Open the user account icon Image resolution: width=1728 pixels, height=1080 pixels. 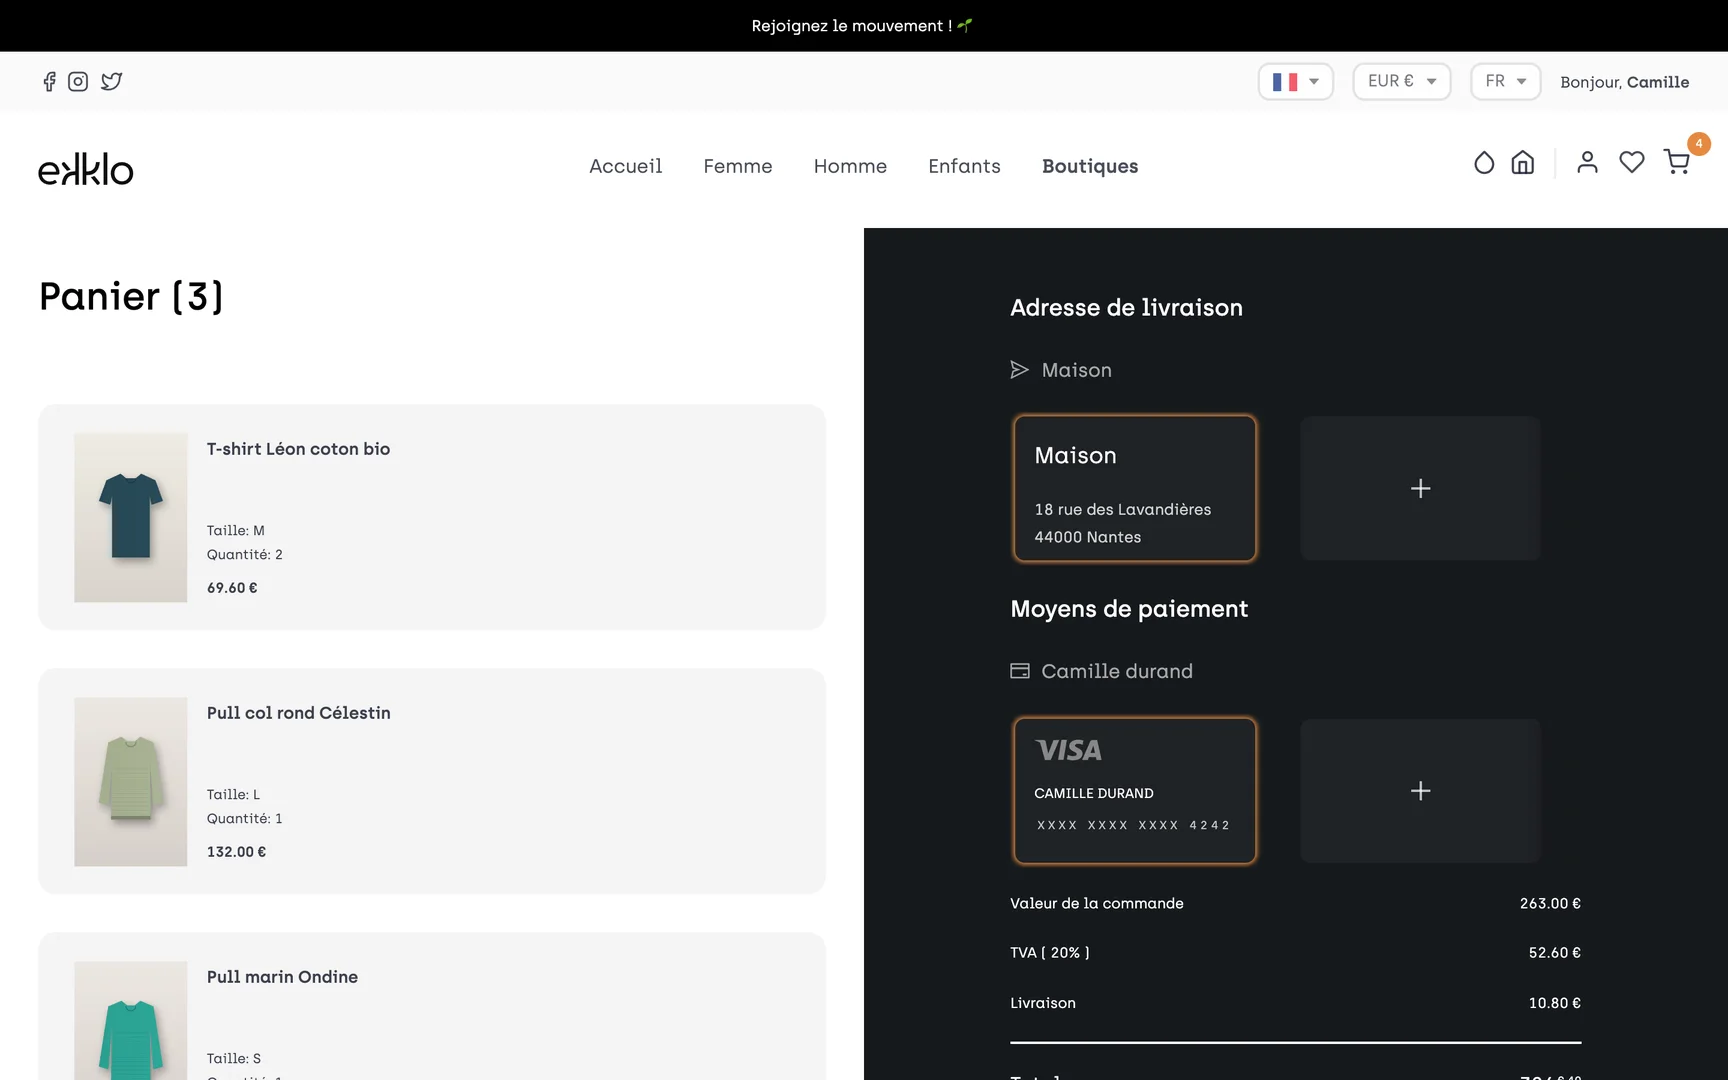point(1587,163)
